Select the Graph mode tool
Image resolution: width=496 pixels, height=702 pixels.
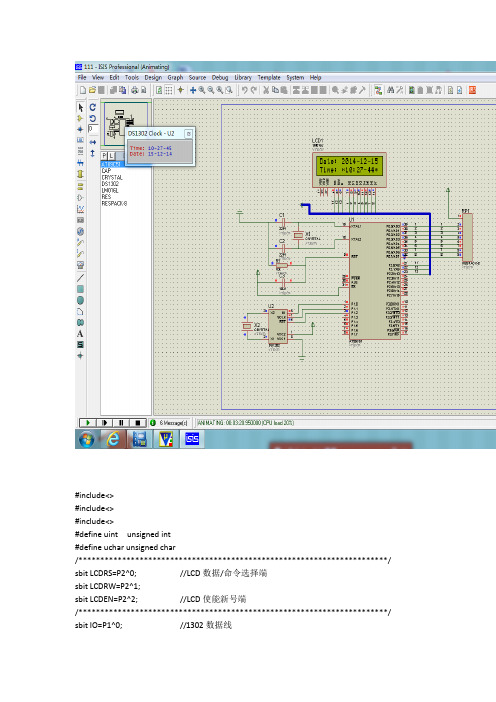tap(81, 209)
